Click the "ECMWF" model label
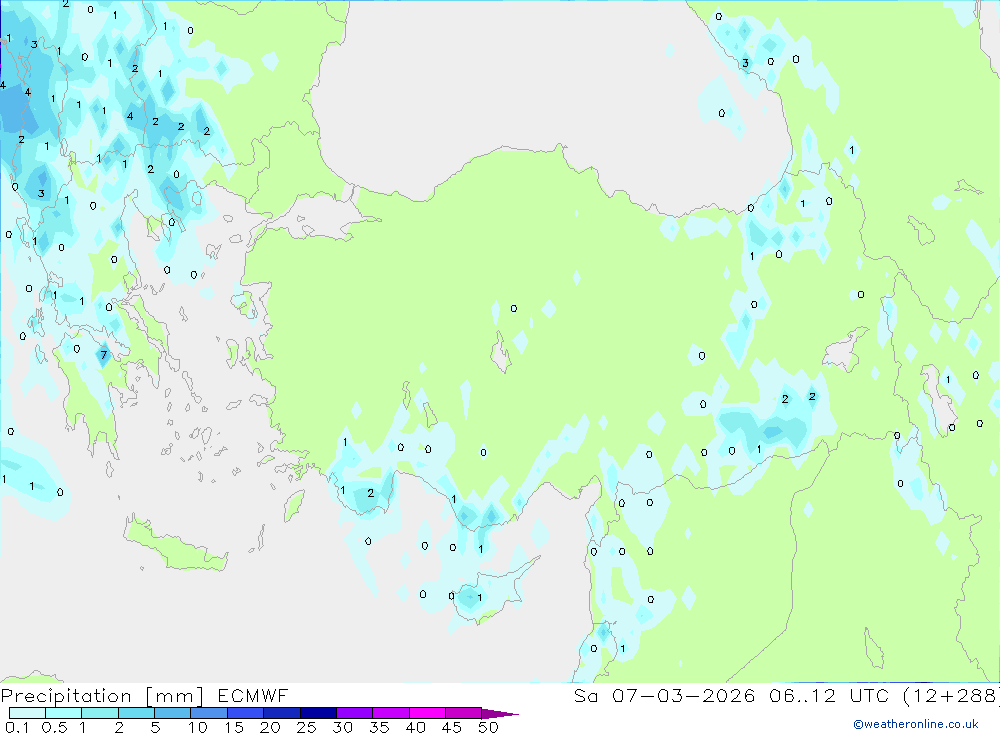This screenshot has width=1000, height=733. pos(253,695)
